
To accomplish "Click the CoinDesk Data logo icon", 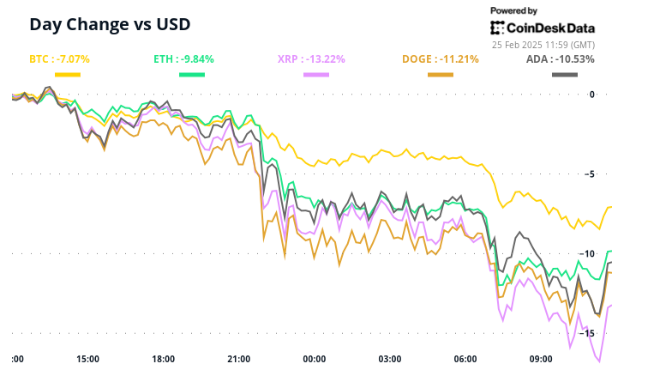I will (x=497, y=28).
